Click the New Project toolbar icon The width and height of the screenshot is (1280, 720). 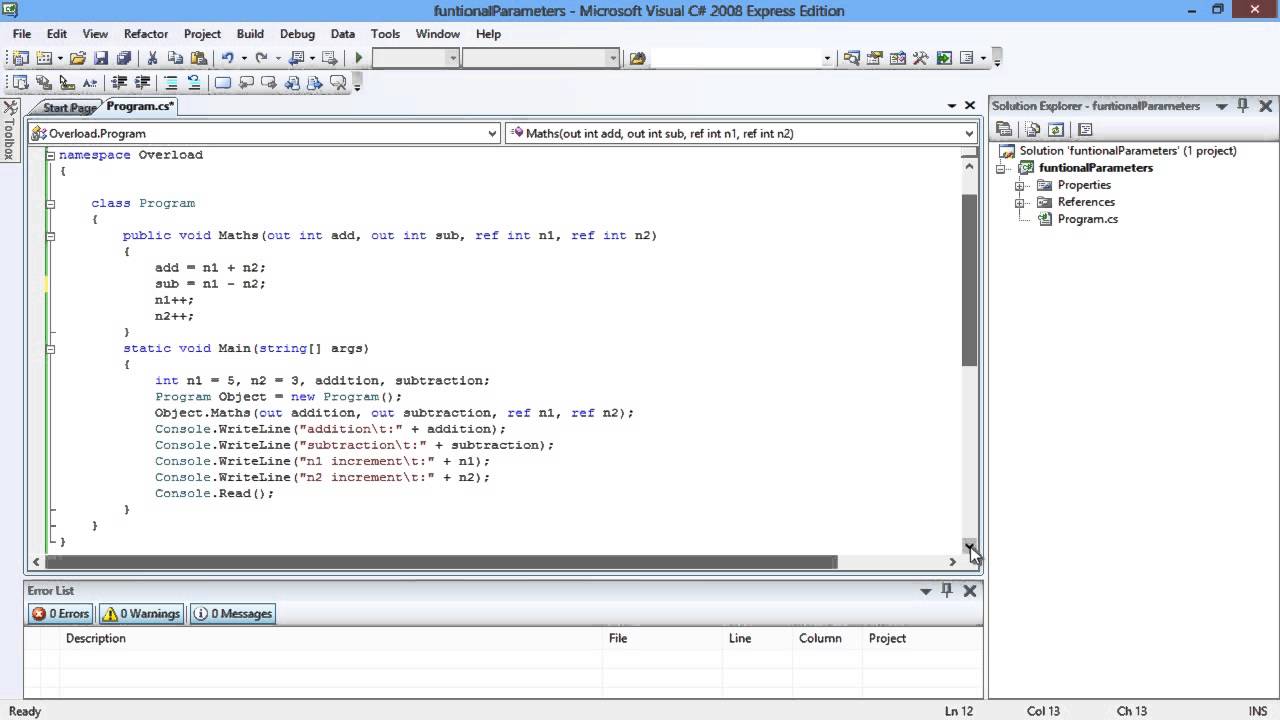(20, 58)
